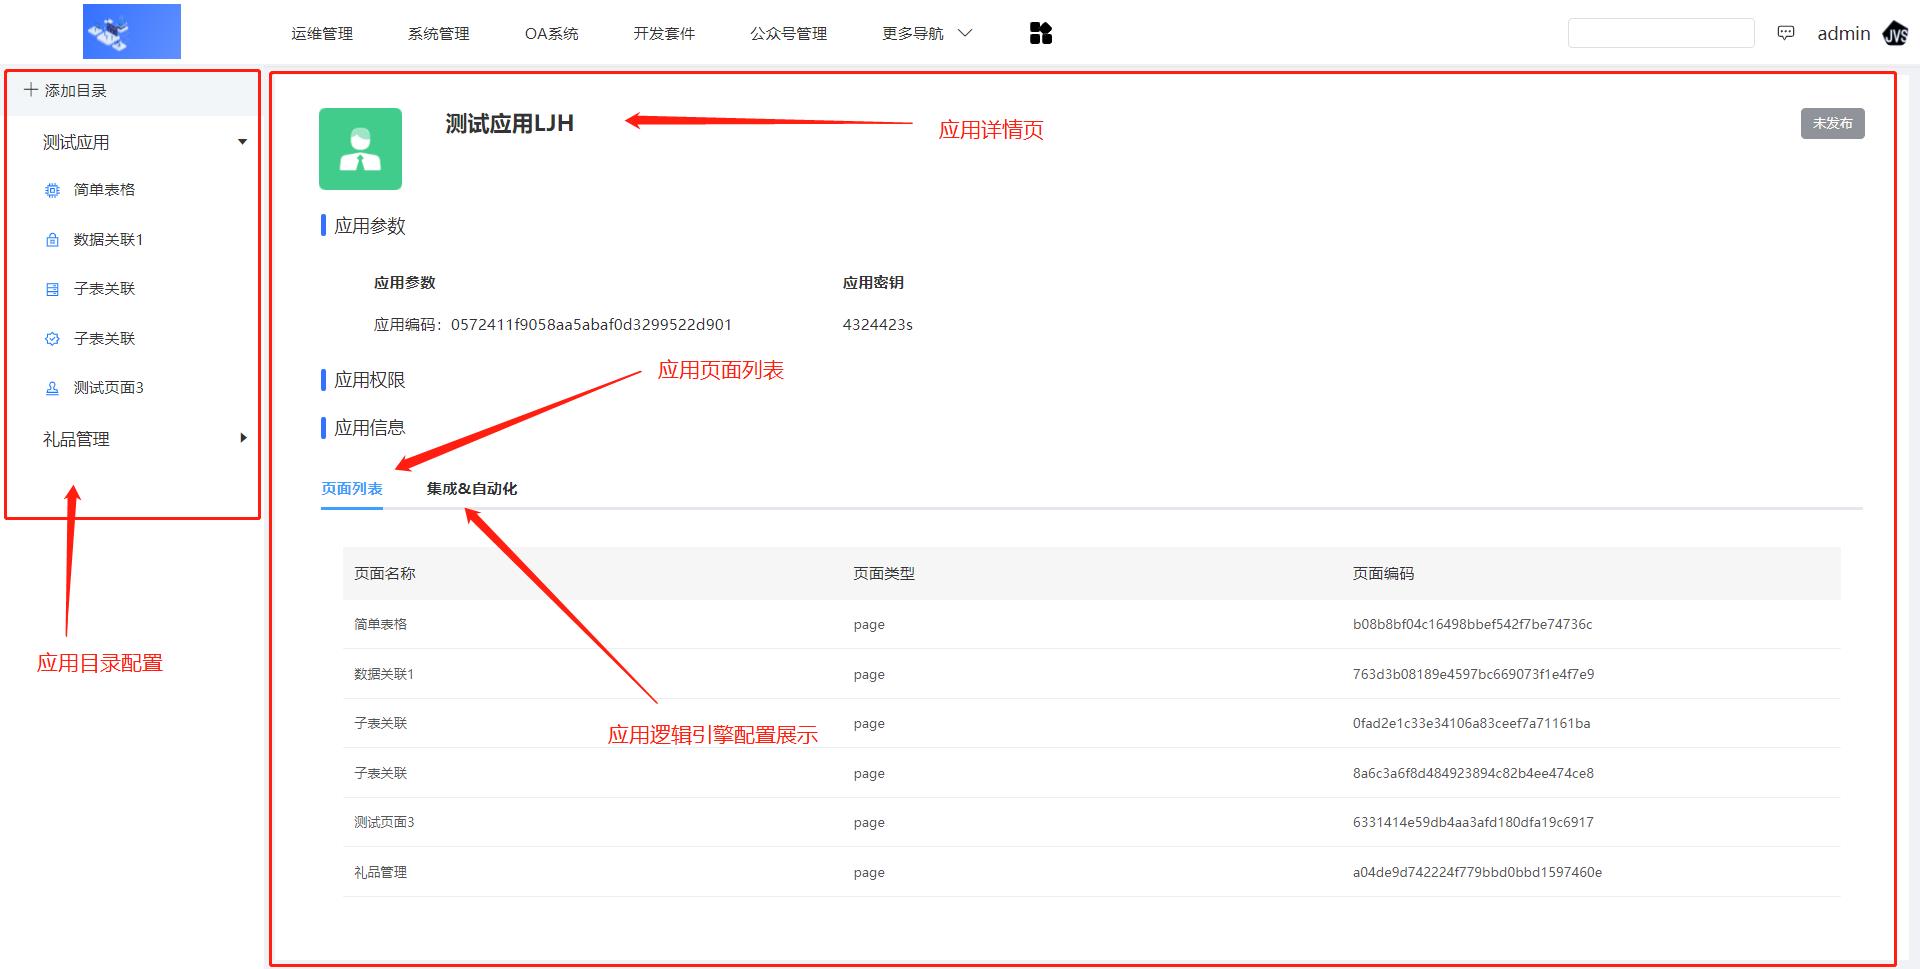Collapse the 测试应用 directory arrow
The image size is (1920, 969).
coord(242,142)
